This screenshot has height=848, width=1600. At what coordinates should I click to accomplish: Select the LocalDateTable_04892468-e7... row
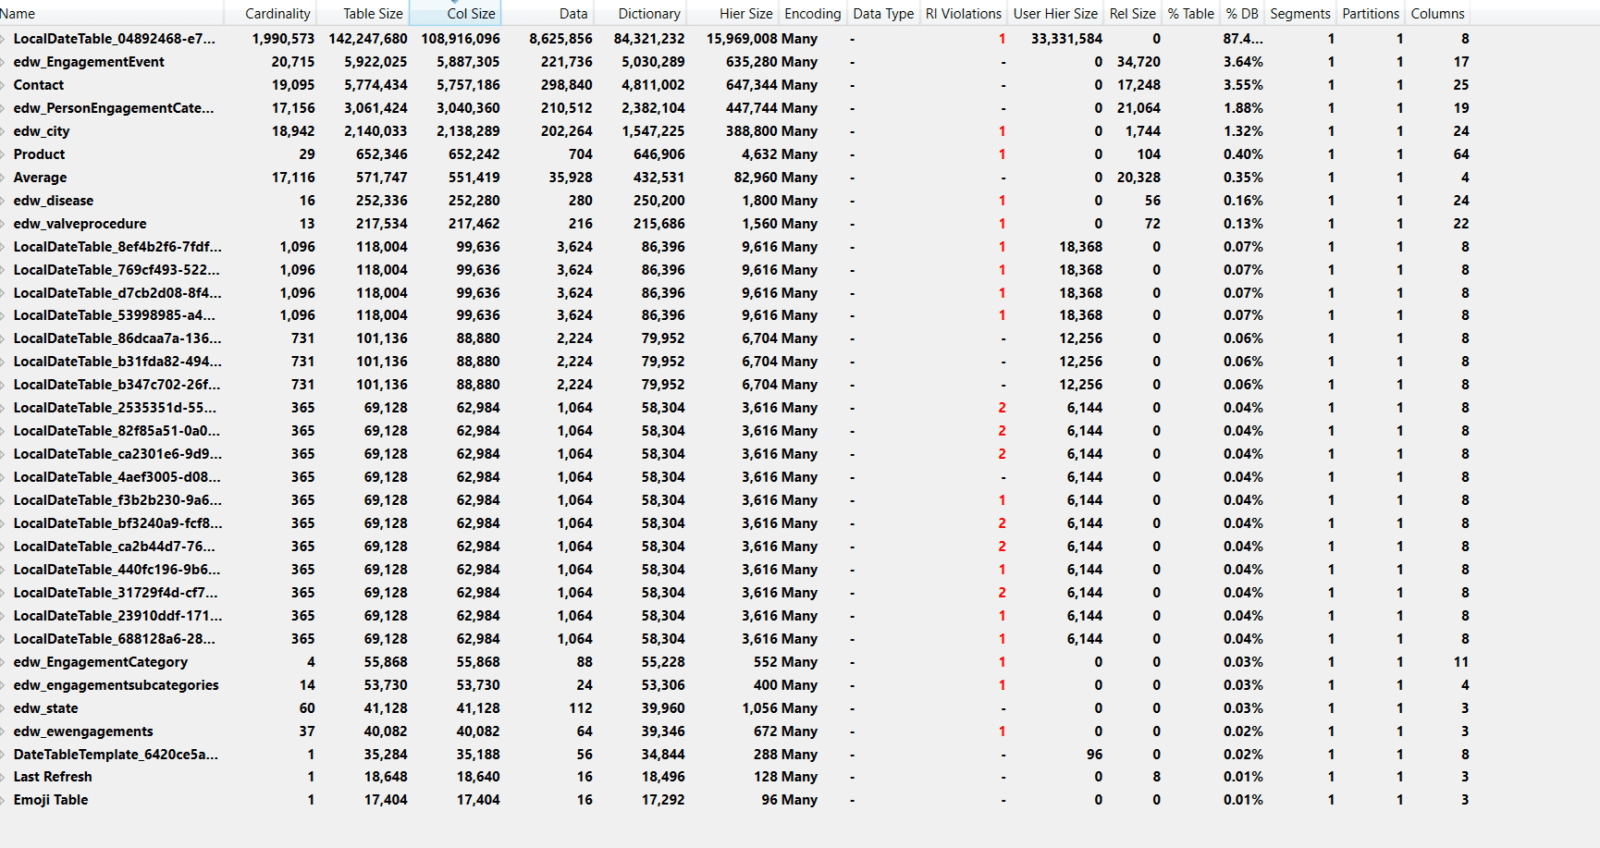[735, 39]
